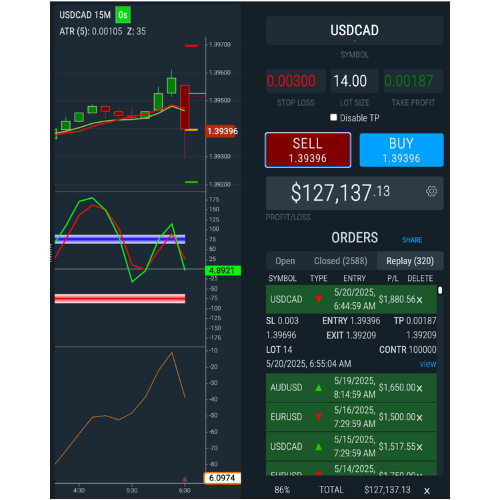Screen dimensions: 500x500
Task: Click the CONTR 100000 detail
Action: click(408, 350)
